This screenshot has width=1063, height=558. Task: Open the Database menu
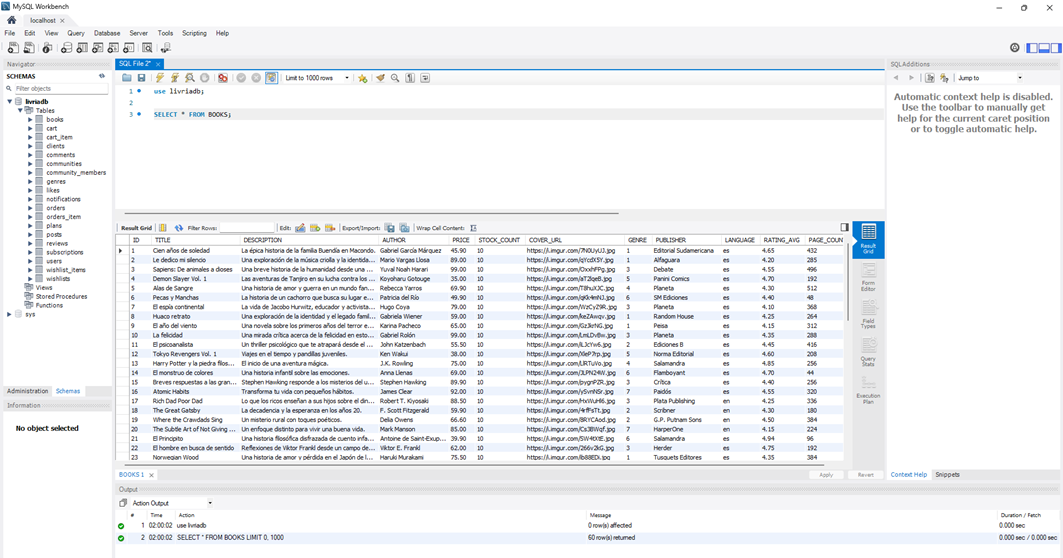point(107,33)
